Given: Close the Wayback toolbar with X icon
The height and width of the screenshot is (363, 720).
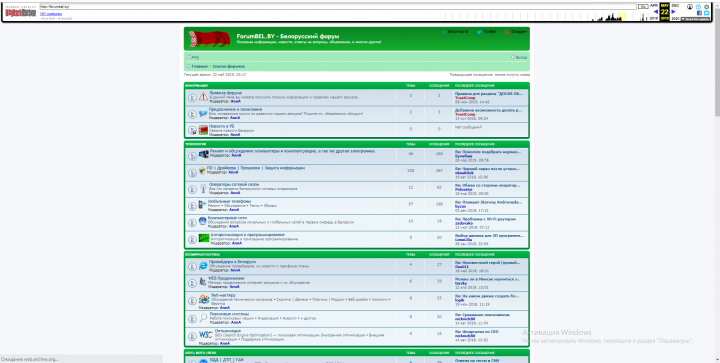Looking at the screenshot, I should click(707, 7).
